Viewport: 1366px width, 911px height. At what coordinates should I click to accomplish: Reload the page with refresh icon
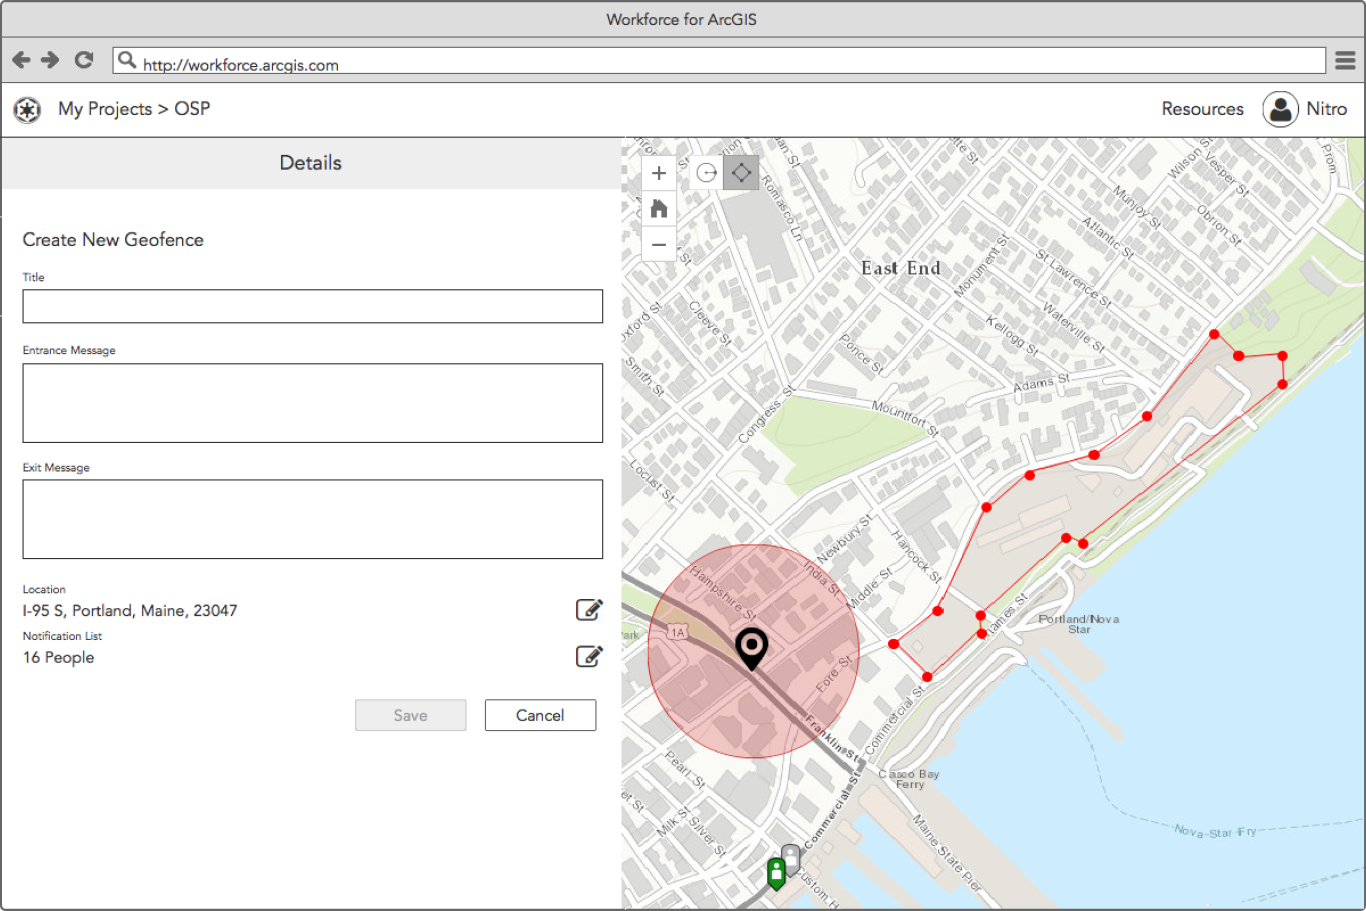click(x=84, y=60)
